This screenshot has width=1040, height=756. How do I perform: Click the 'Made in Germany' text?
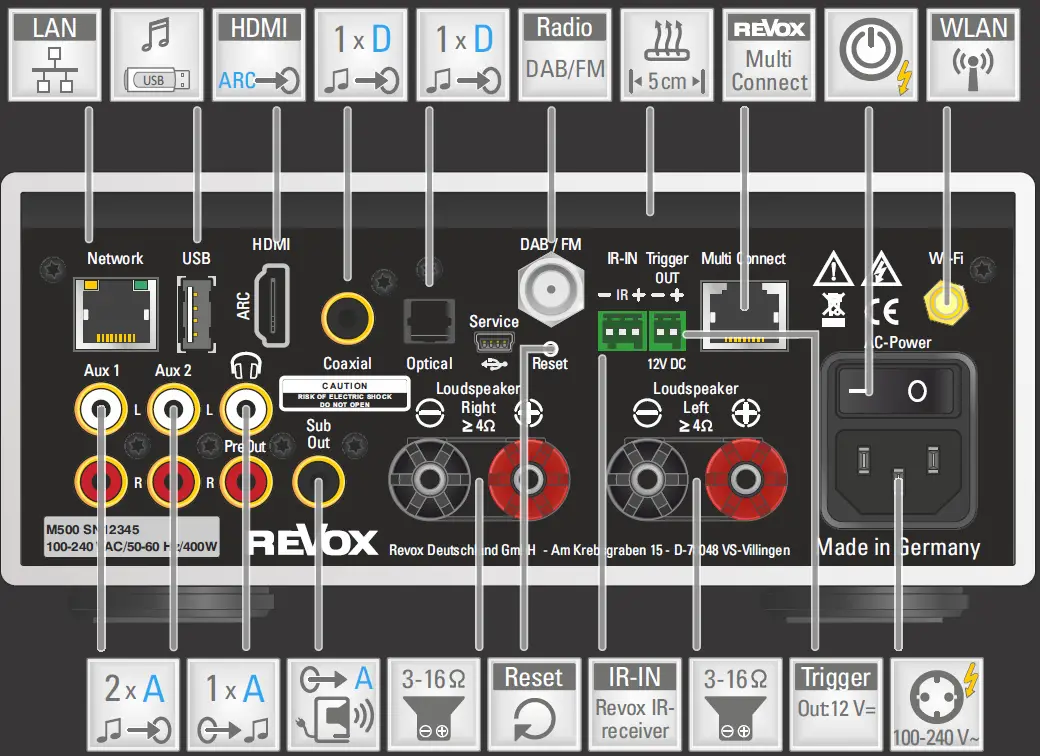898,547
